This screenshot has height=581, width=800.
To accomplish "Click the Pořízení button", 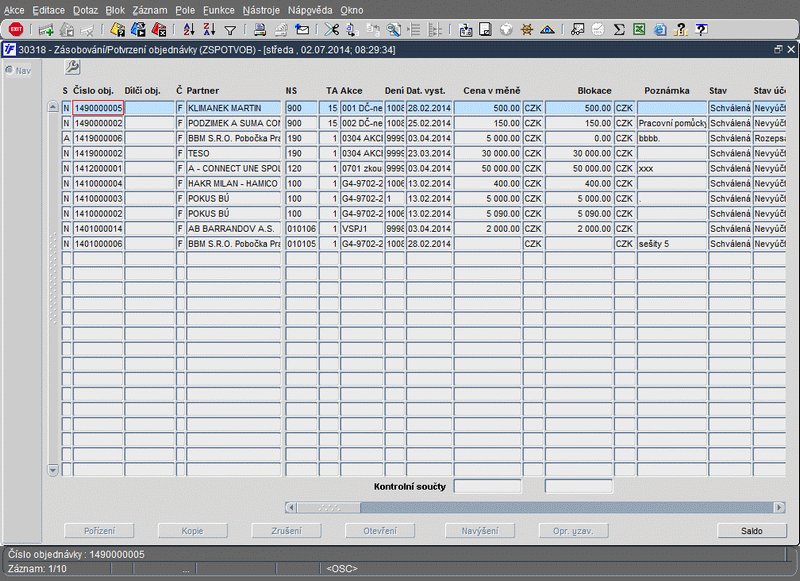I will pos(99,531).
